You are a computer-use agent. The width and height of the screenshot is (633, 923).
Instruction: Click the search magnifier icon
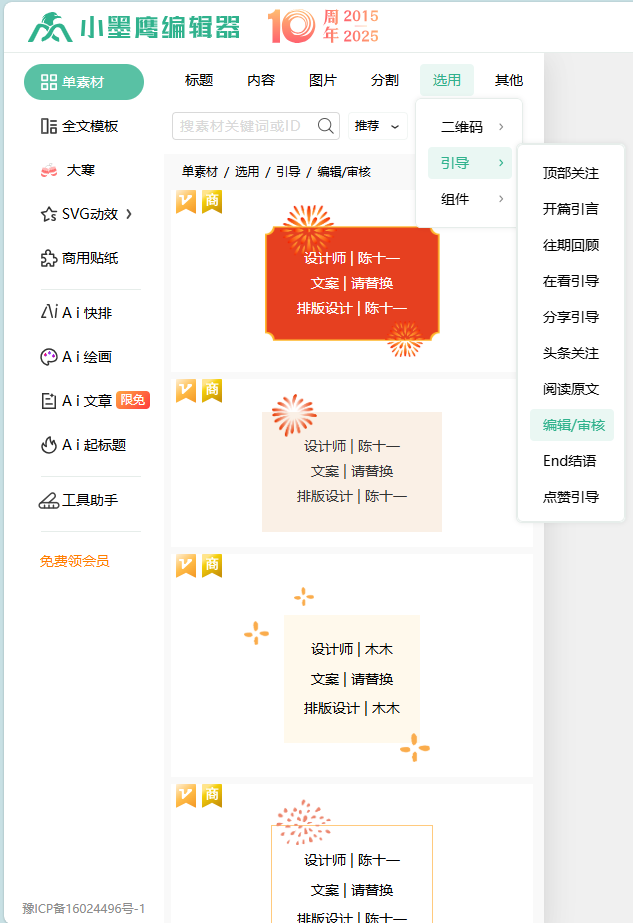tap(326, 126)
